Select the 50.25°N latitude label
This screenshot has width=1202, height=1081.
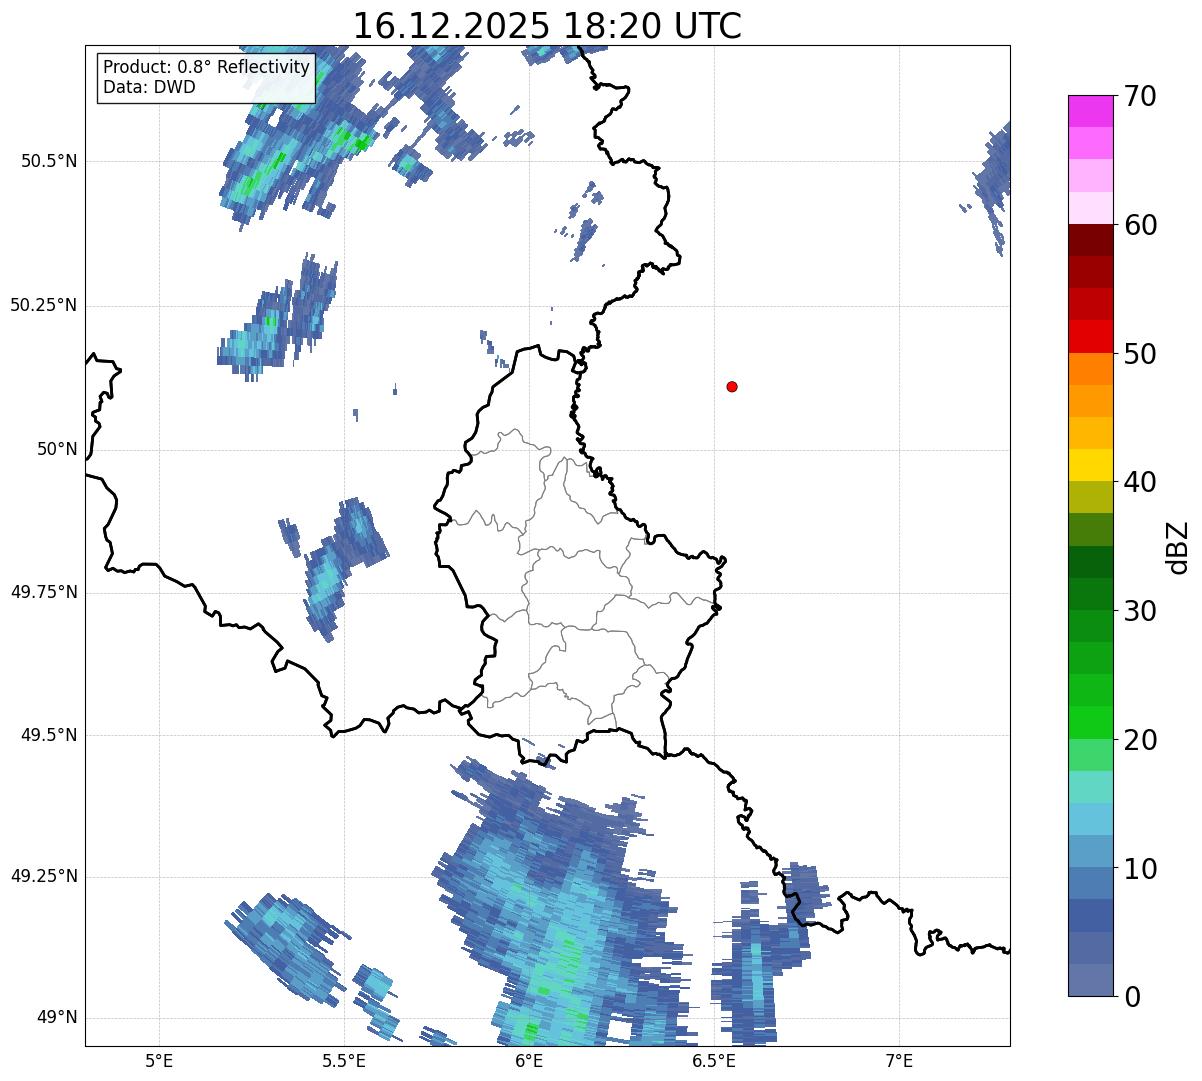pyautogui.click(x=44, y=305)
